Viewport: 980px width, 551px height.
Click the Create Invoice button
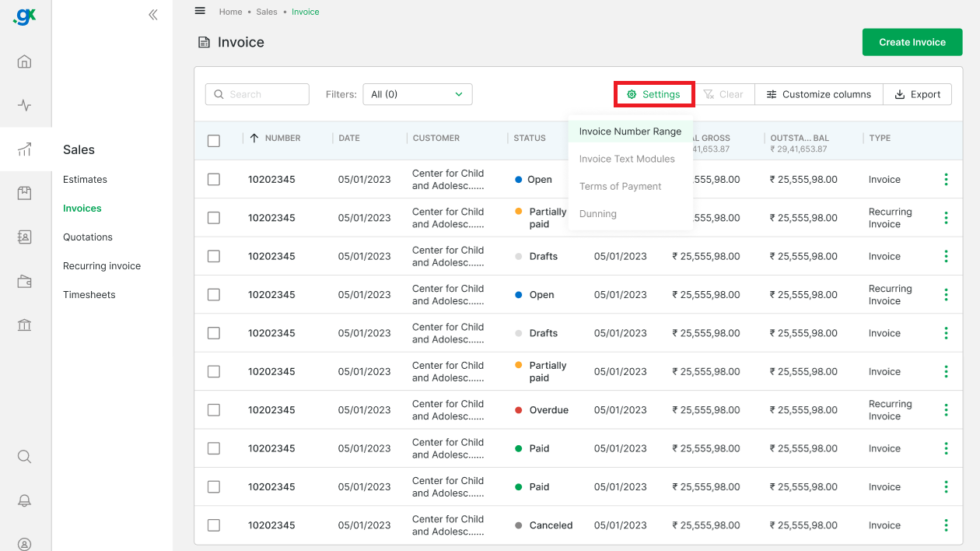(x=912, y=42)
